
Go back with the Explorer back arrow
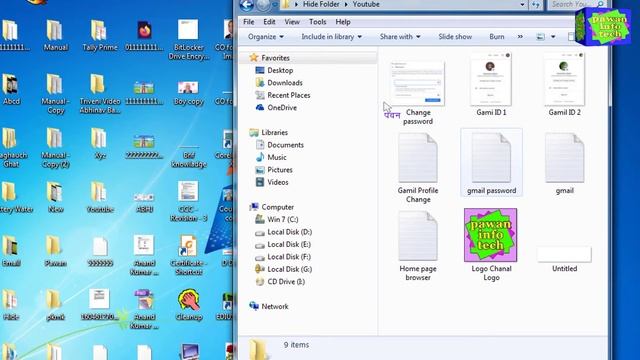pos(247,4)
